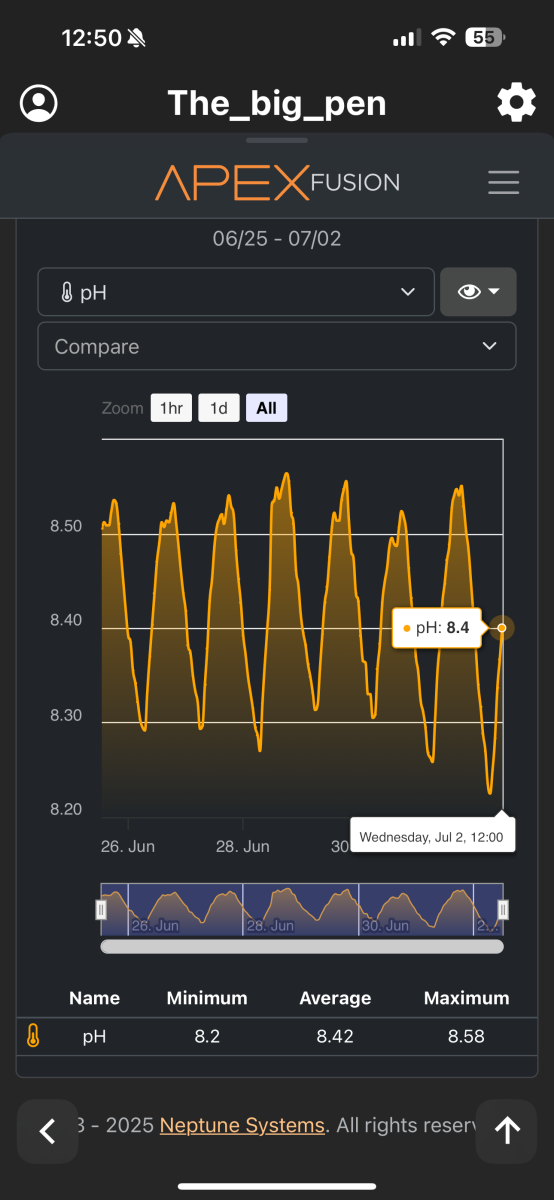Screen dimensions: 554x1200
Task: Click the orange pH data point marker
Action: (502, 629)
